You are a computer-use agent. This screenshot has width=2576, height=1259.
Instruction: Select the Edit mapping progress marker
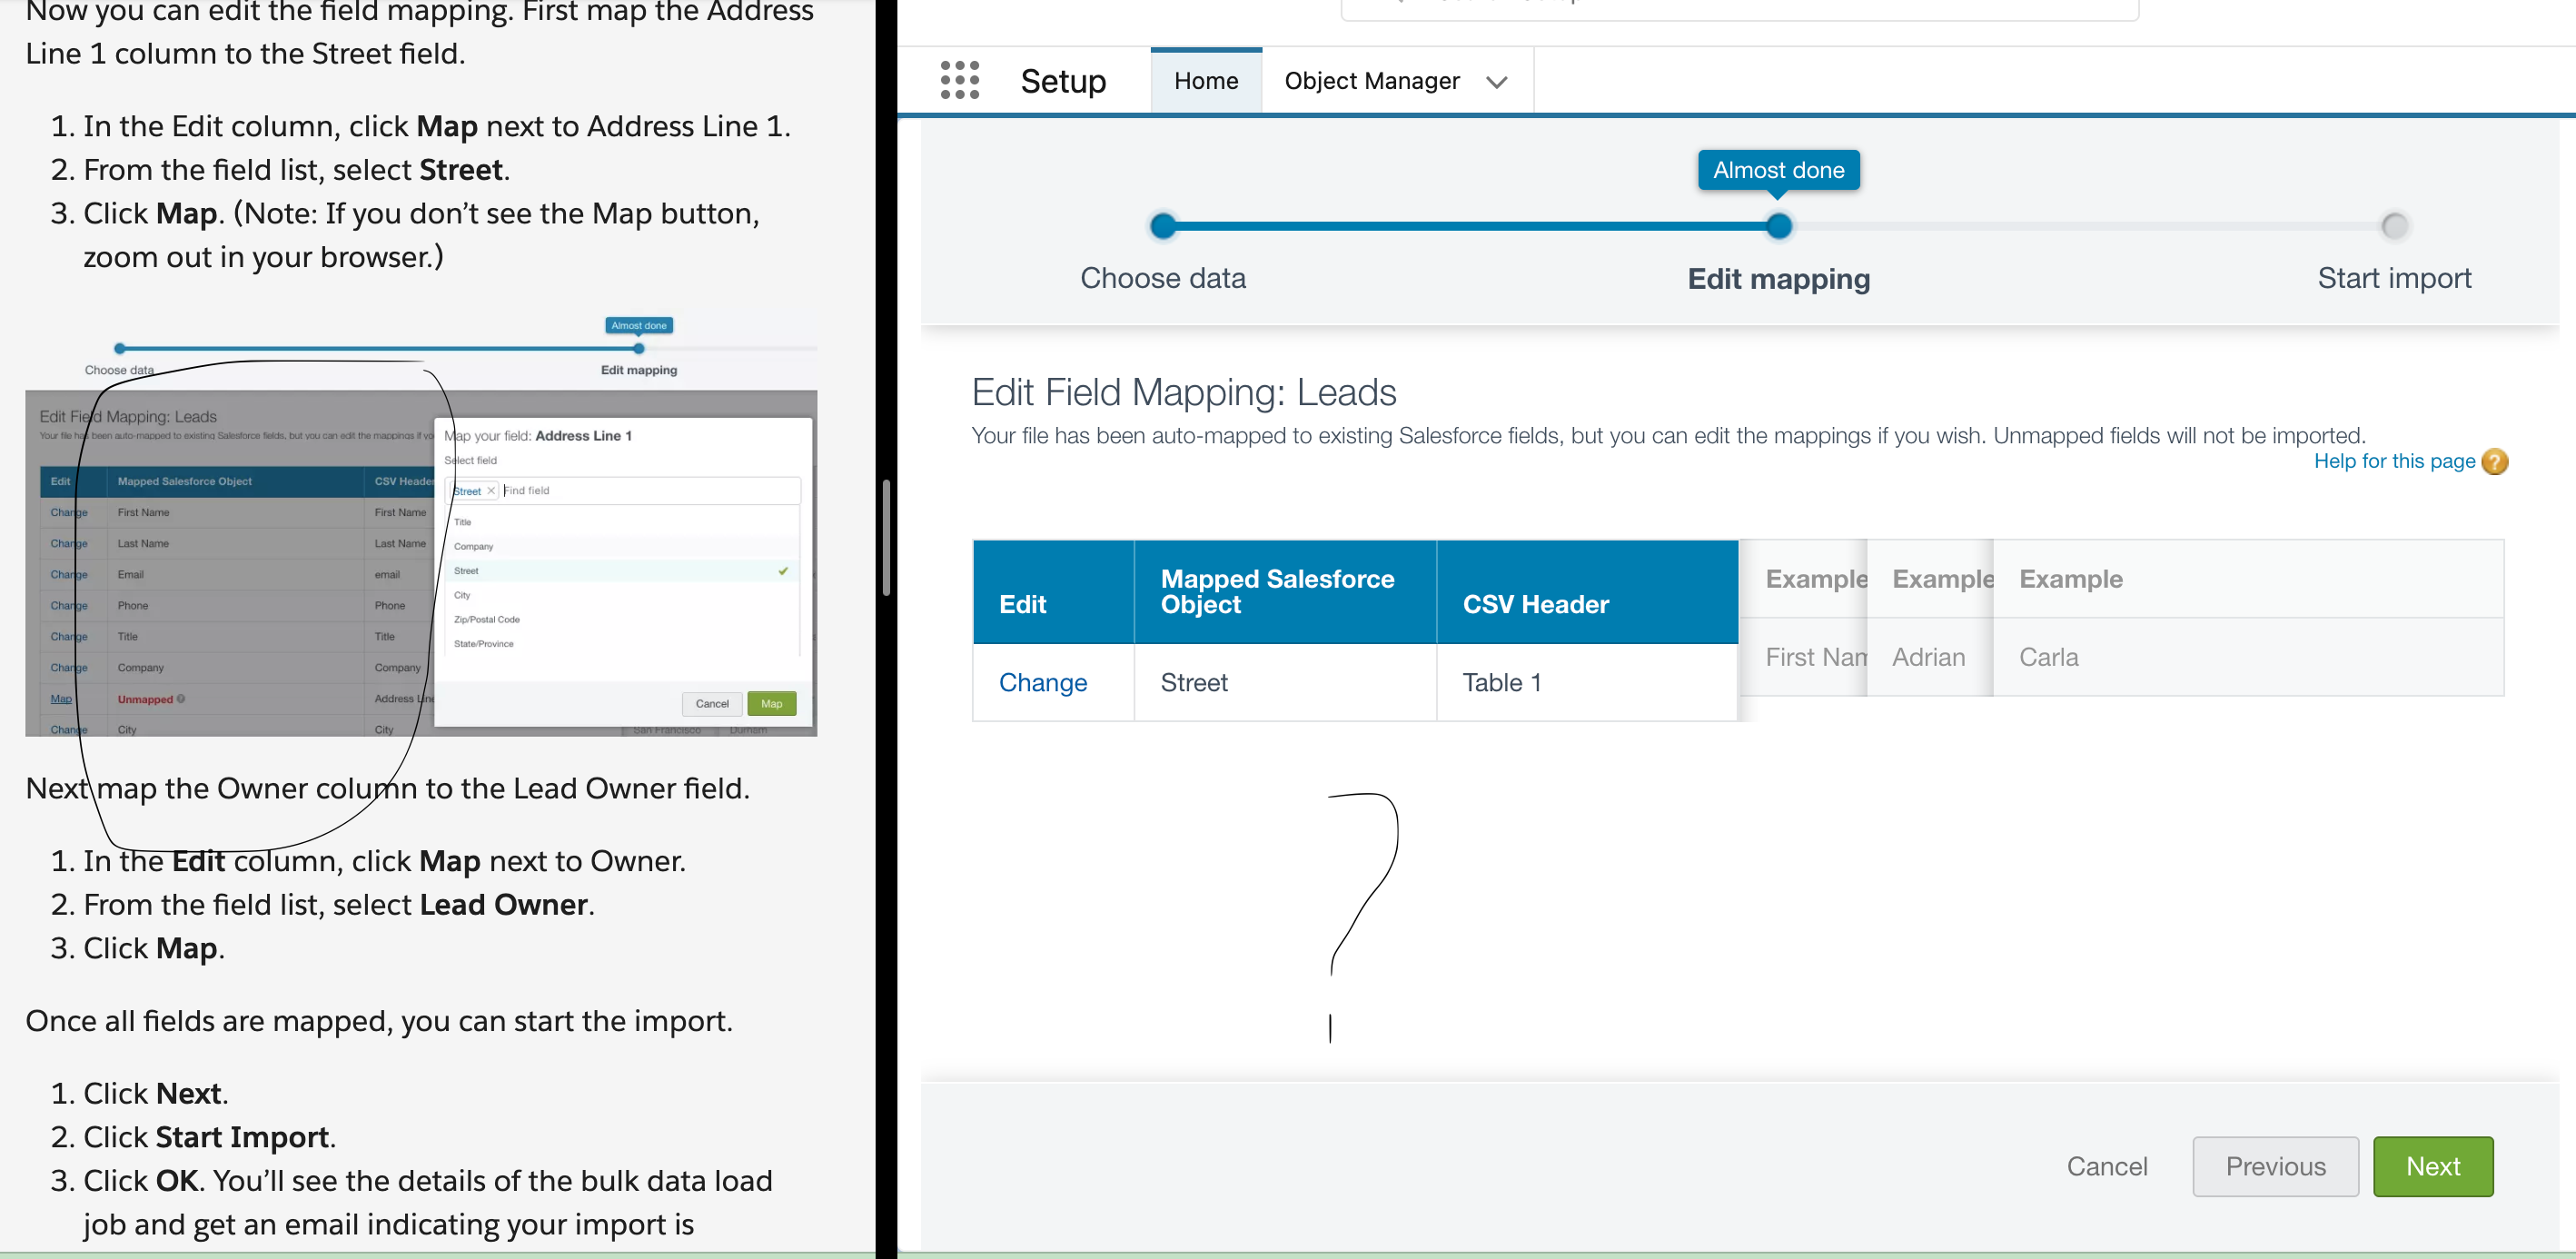1778,226
